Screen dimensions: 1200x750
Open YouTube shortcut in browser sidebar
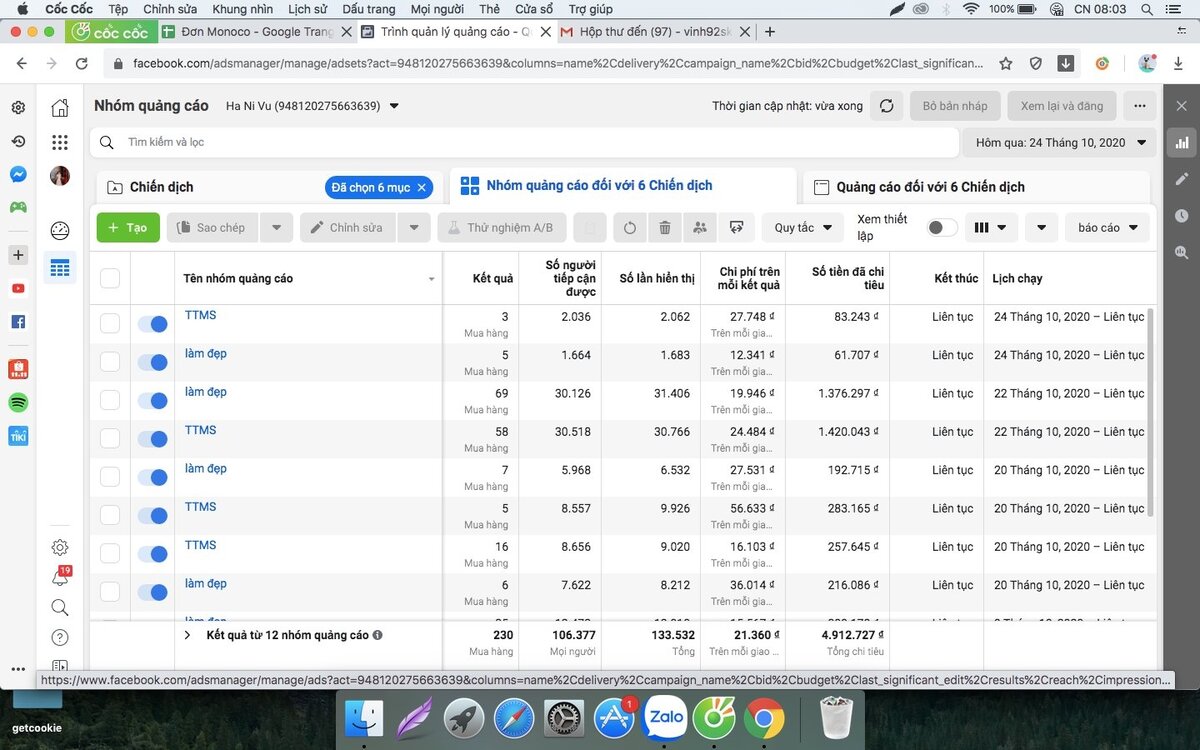coord(18,288)
